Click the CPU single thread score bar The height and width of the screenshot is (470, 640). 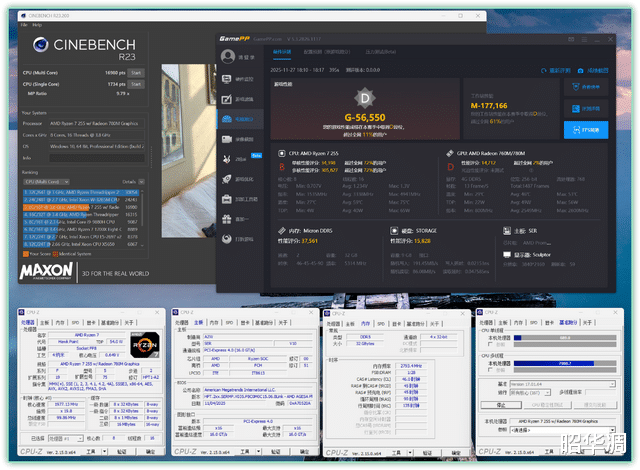pyautogui.click(x=565, y=338)
